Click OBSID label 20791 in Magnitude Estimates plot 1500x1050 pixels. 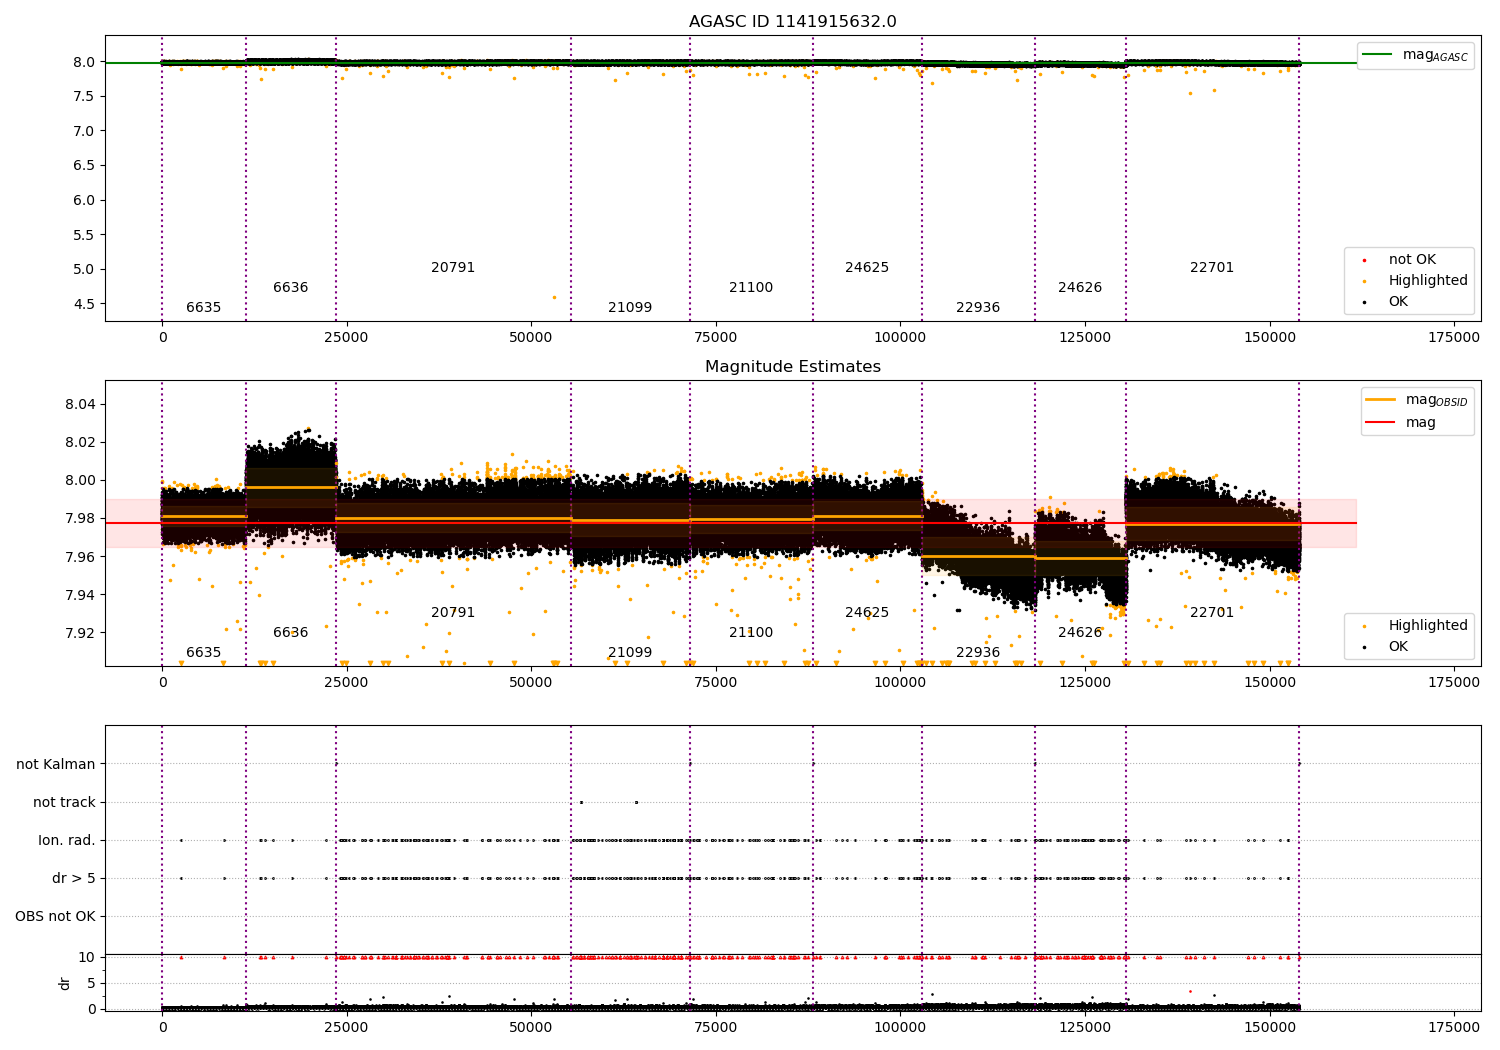(453, 613)
